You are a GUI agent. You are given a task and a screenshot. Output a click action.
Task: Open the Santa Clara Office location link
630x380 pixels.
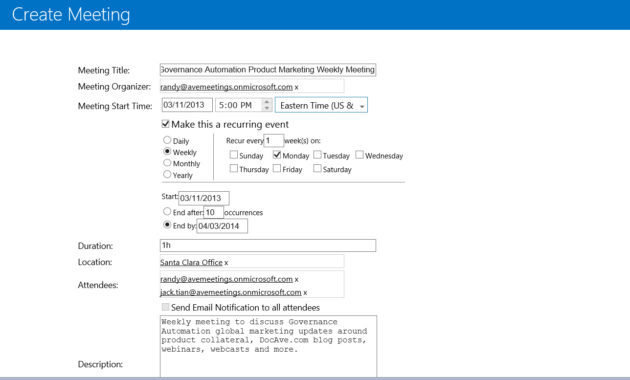click(x=191, y=262)
